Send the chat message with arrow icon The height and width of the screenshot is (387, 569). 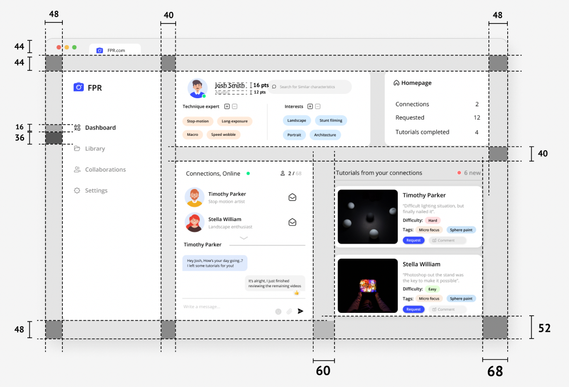(x=300, y=311)
